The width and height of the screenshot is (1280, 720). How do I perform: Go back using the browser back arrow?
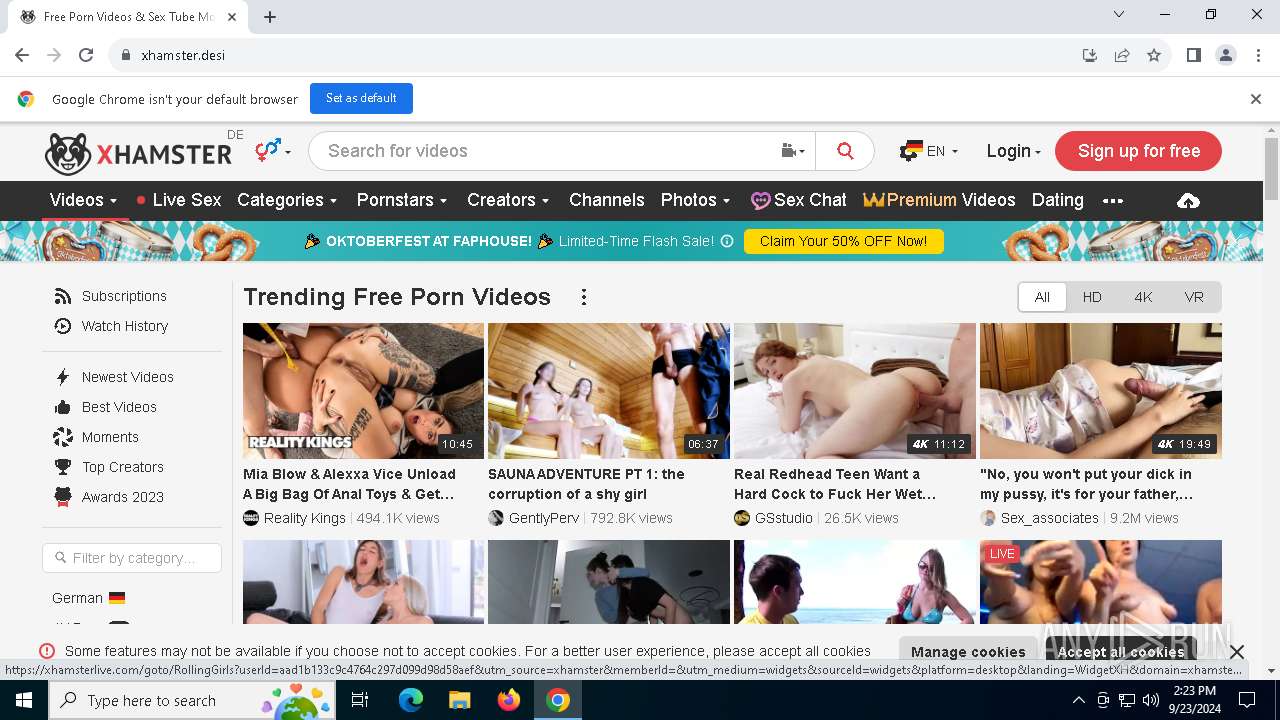[22, 55]
